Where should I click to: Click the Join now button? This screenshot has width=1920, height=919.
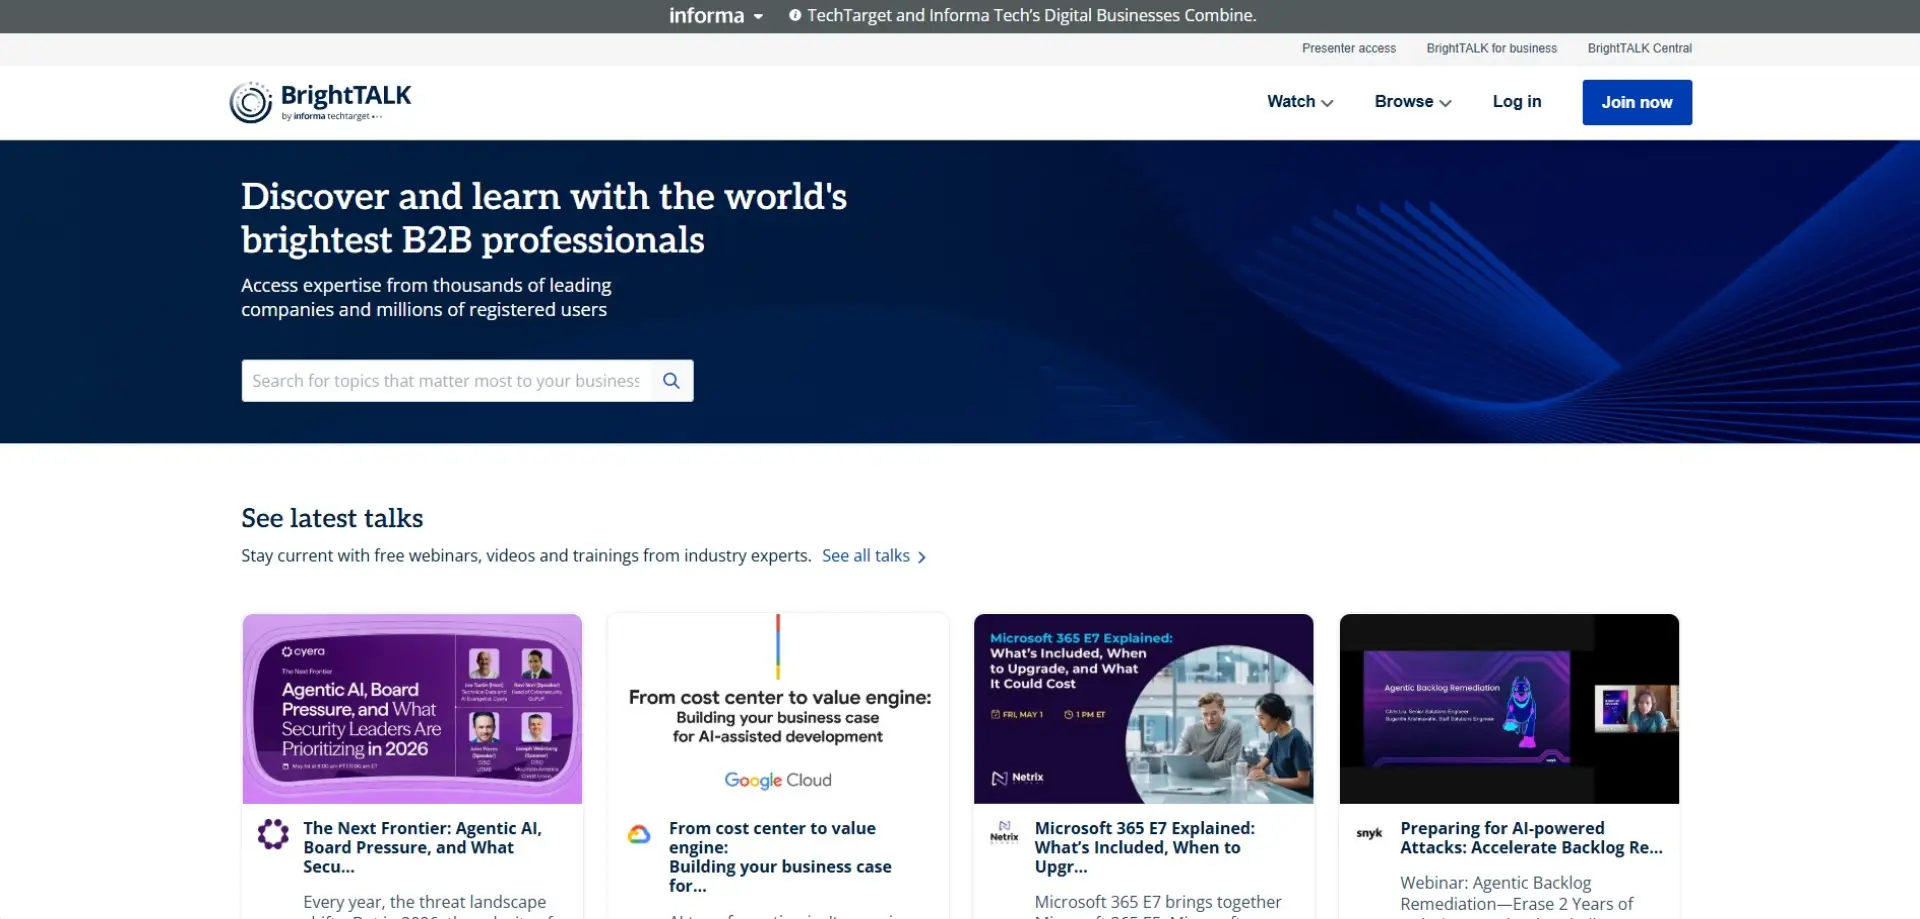[1637, 102]
